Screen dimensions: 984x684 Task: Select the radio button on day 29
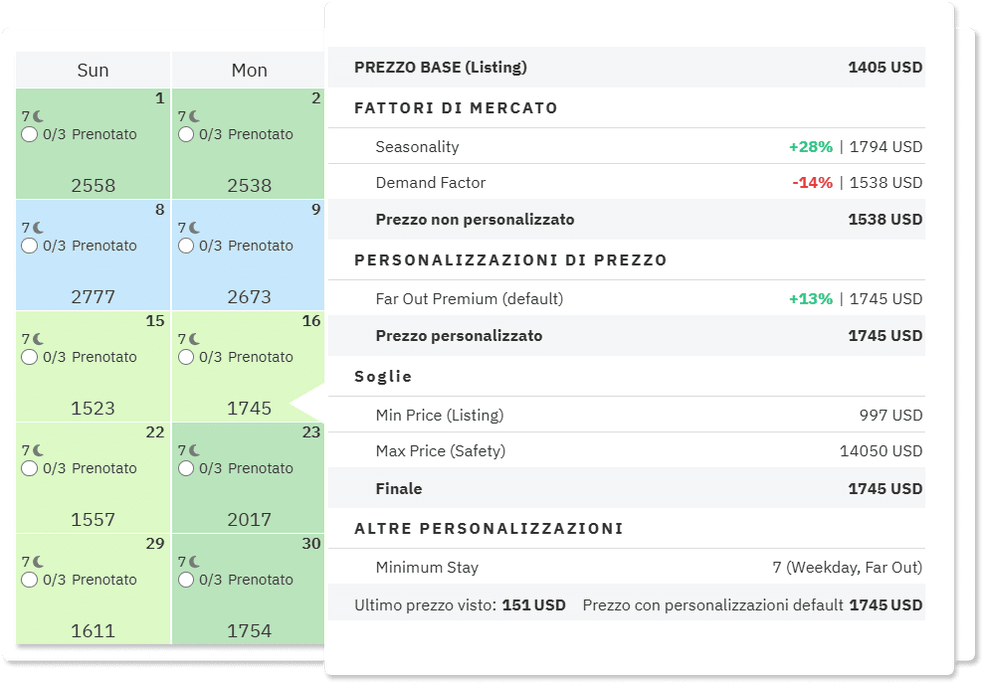tap(29, 580)
